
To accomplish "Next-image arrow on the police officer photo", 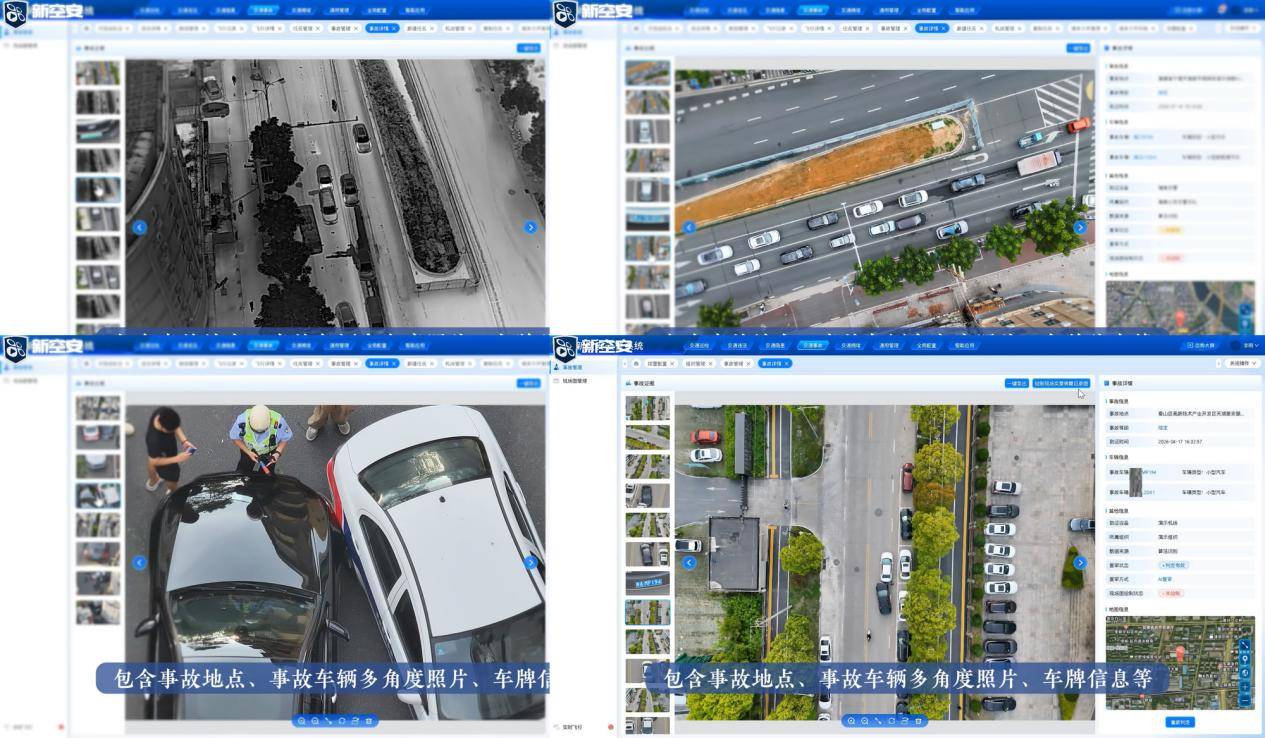I will click(530, 562).
